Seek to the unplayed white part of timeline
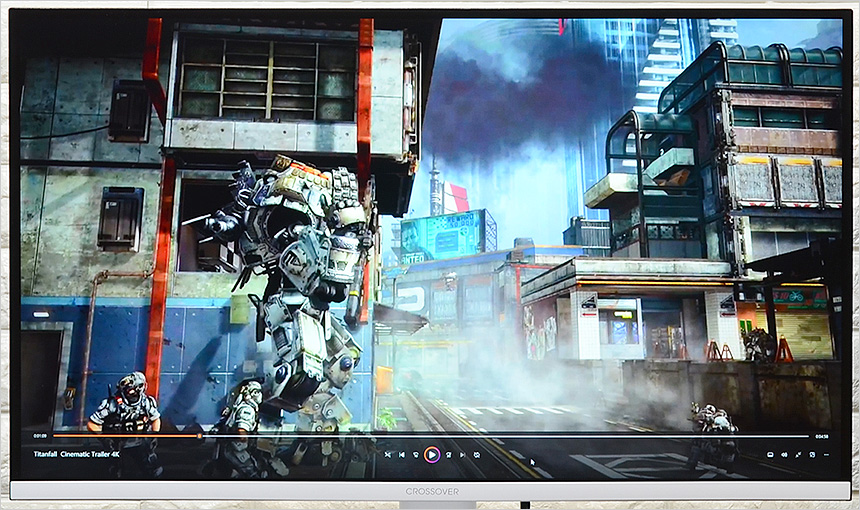The image size is (860, 510). click(500, 436)
